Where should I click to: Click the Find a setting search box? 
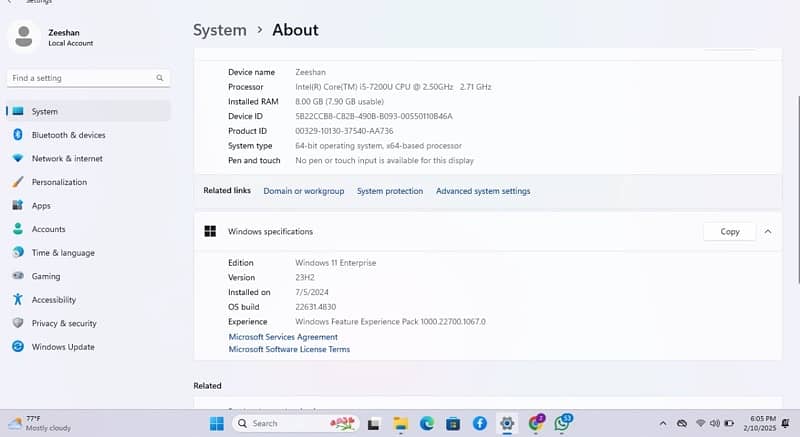(87, 78)
